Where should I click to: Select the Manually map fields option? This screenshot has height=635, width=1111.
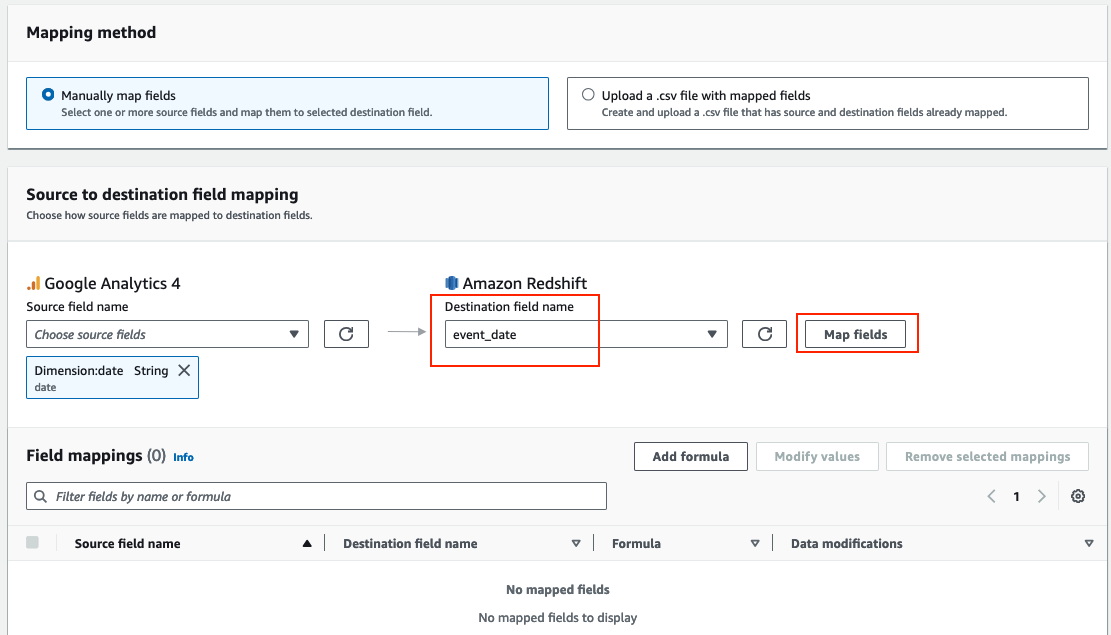(x=48, y=94)
